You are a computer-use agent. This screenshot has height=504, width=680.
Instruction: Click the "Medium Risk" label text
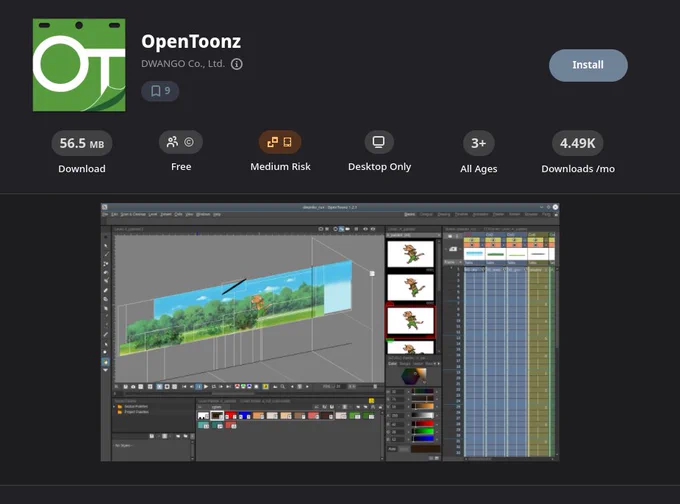(x=280, y=167)
